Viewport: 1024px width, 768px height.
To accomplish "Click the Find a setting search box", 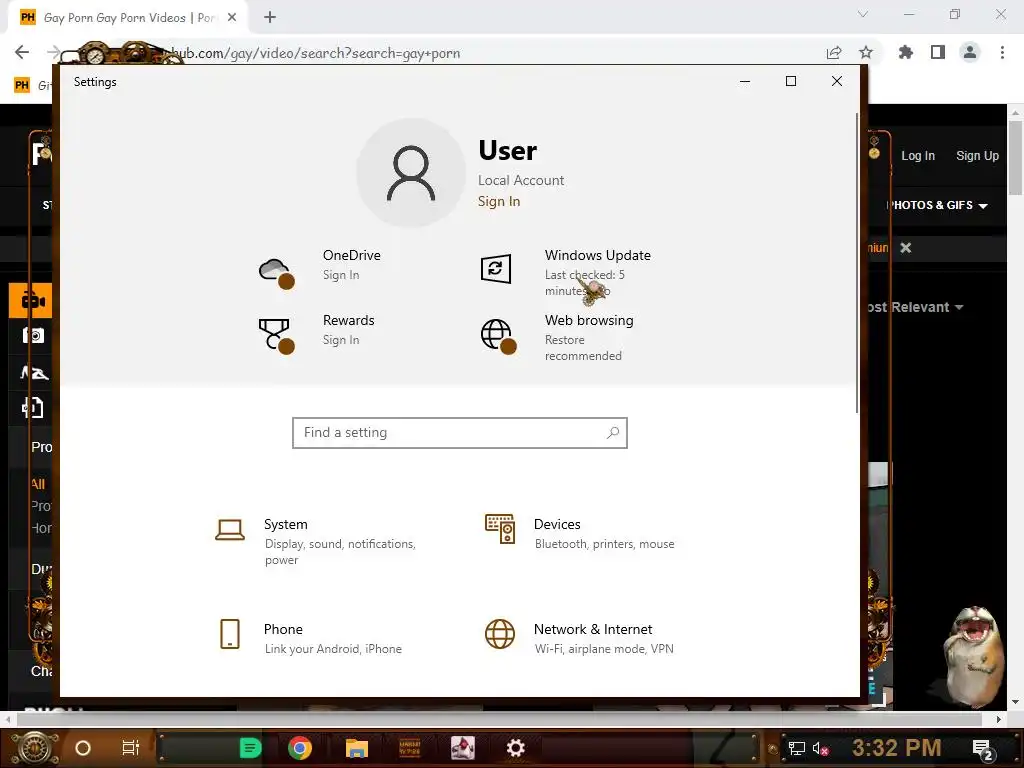I will (x=460, y=433).
